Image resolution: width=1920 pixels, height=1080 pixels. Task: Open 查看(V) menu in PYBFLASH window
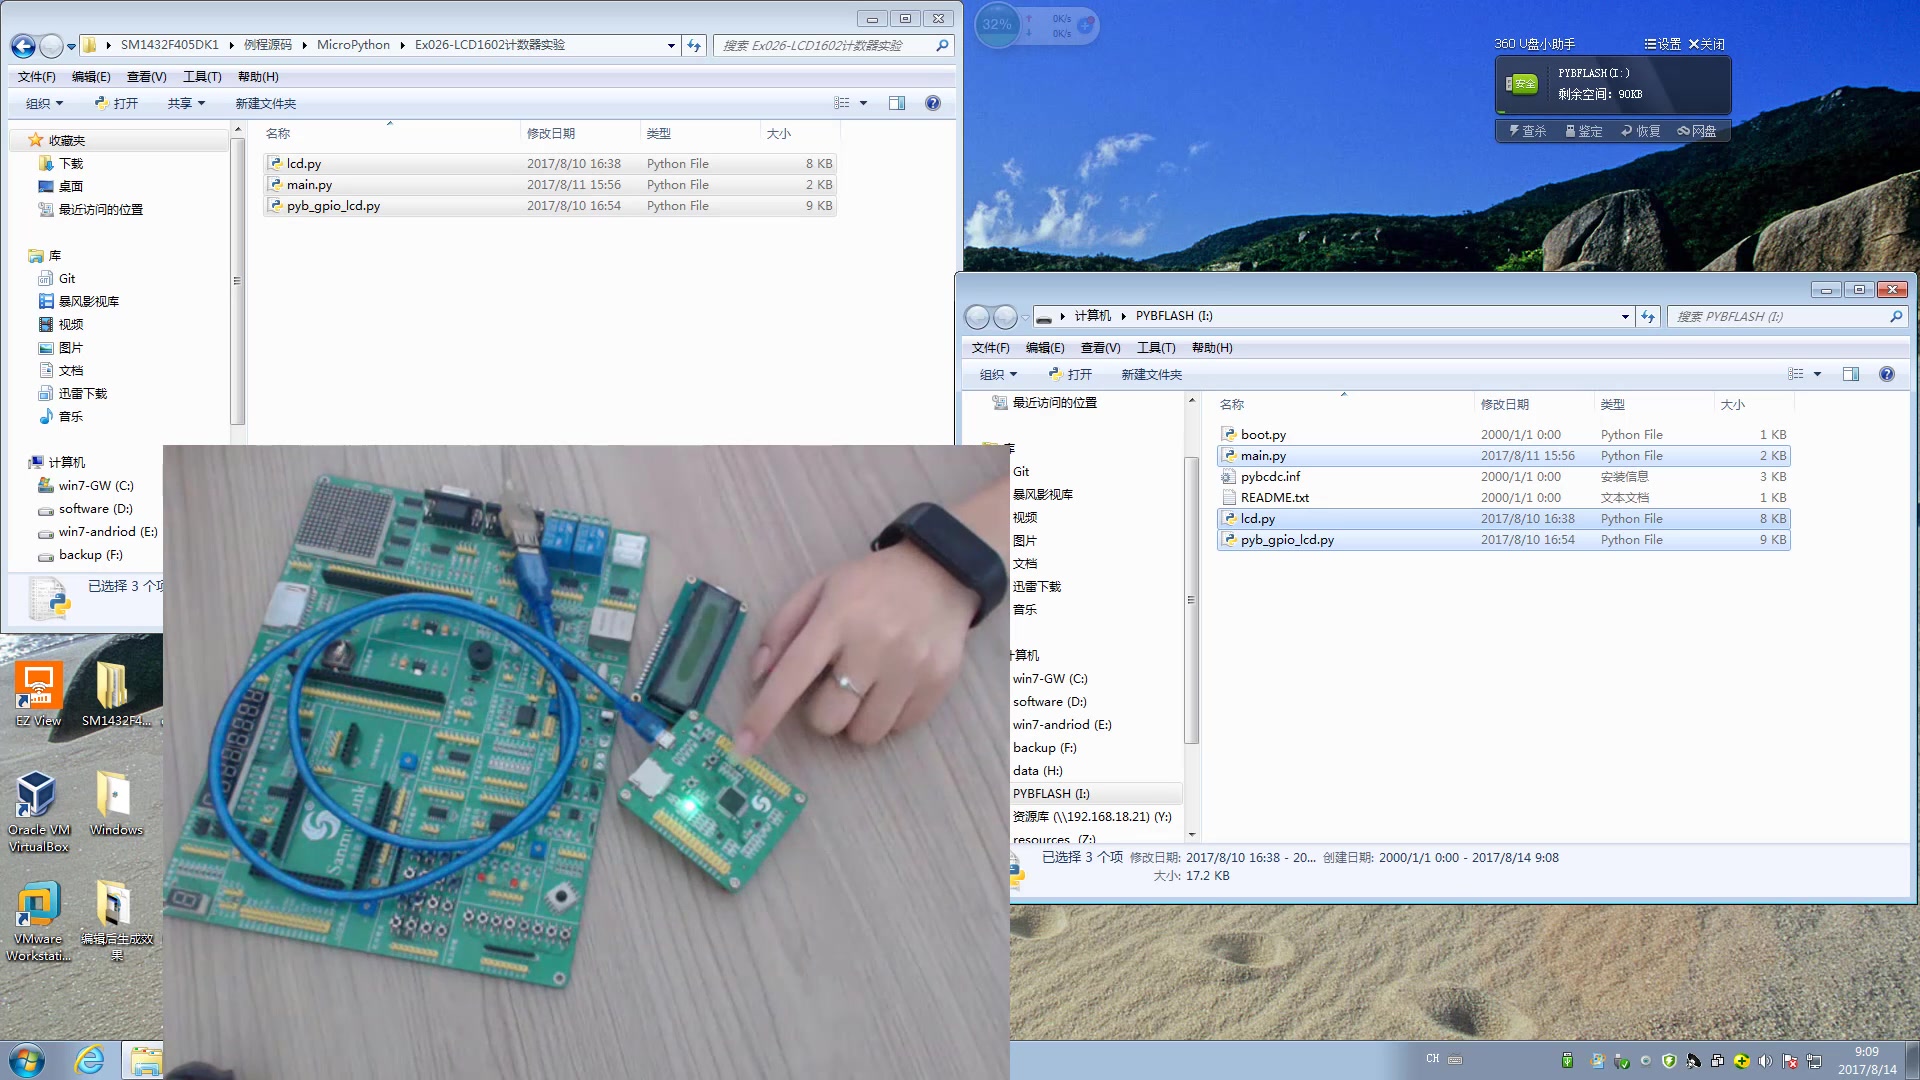coord(1100,348)
